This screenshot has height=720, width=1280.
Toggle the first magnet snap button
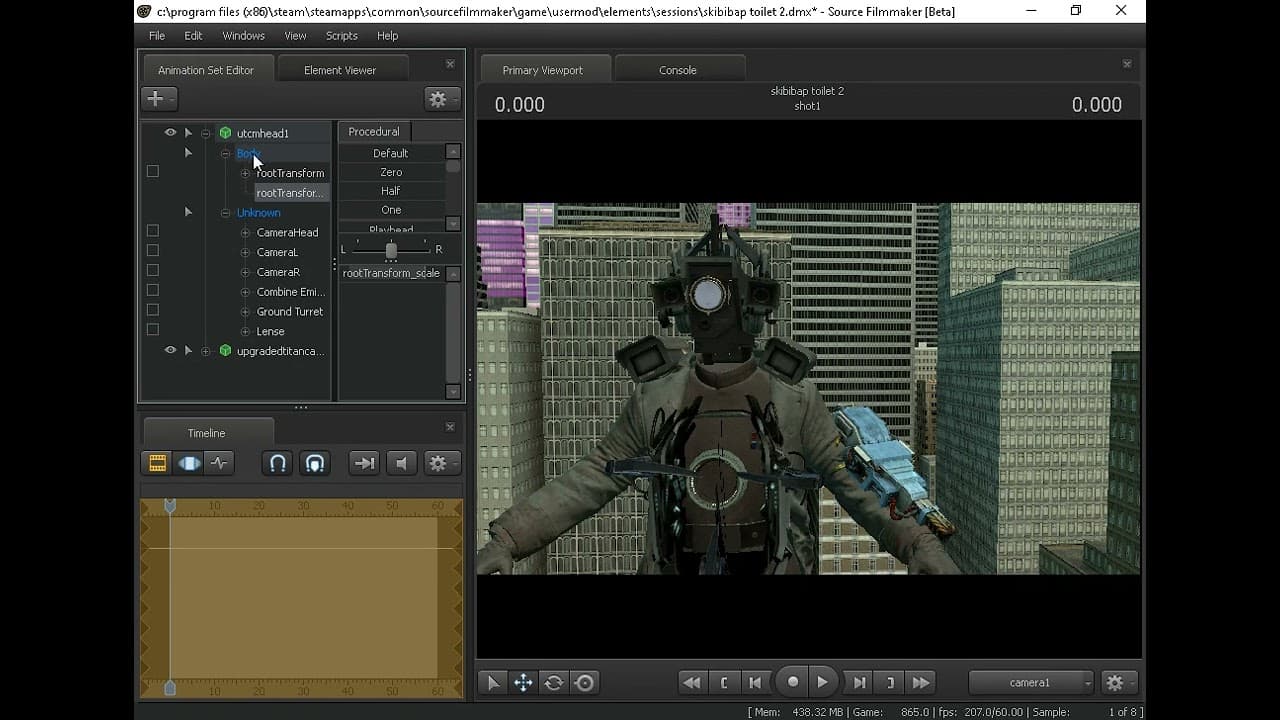pyautogui.click(x=278, y=463)
